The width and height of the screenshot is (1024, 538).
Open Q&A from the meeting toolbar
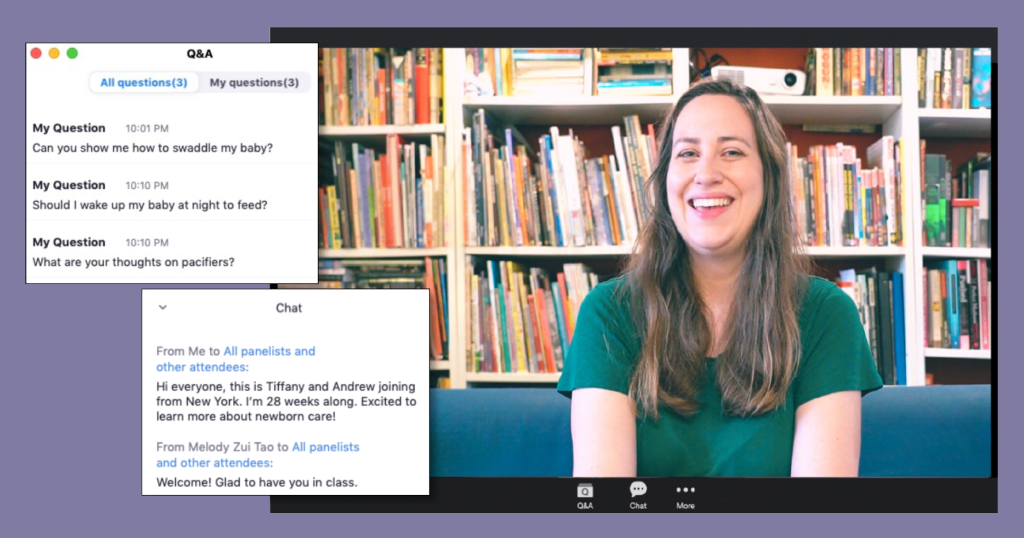tap(584, 496)
